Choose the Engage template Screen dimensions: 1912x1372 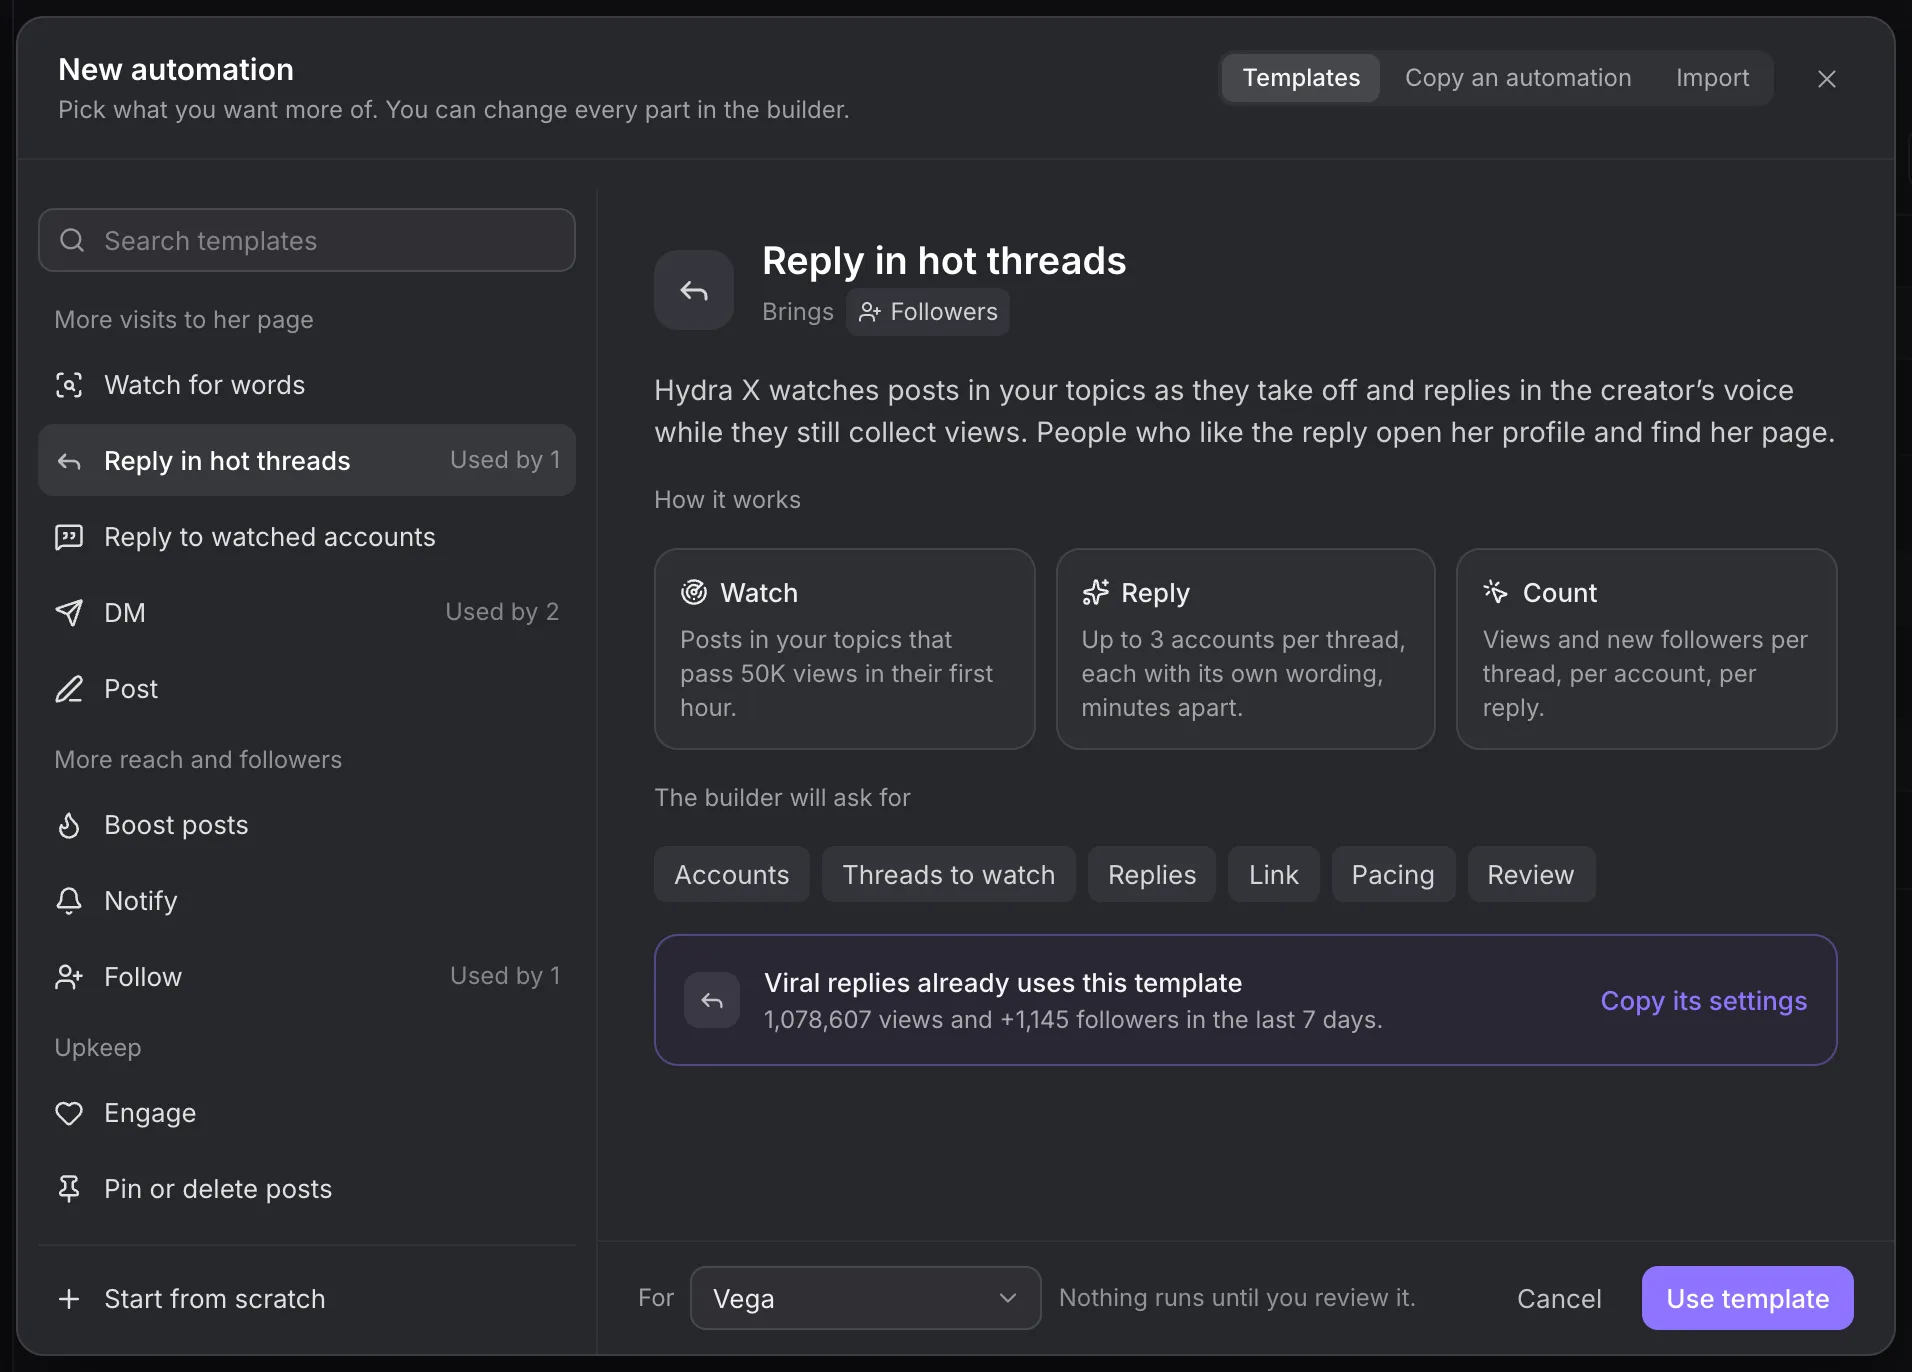click(x=307, y=1113)
